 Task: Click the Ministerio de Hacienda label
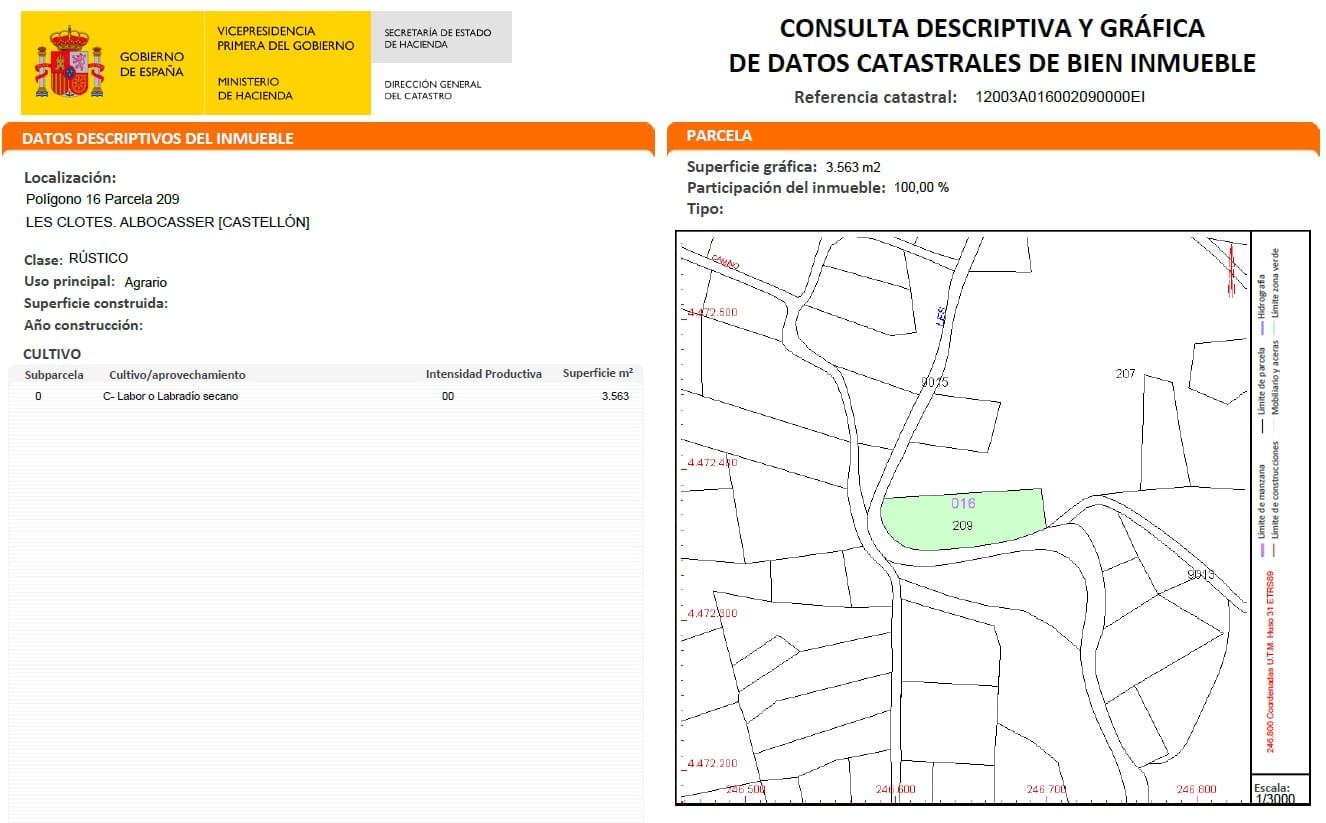point(254,89)
